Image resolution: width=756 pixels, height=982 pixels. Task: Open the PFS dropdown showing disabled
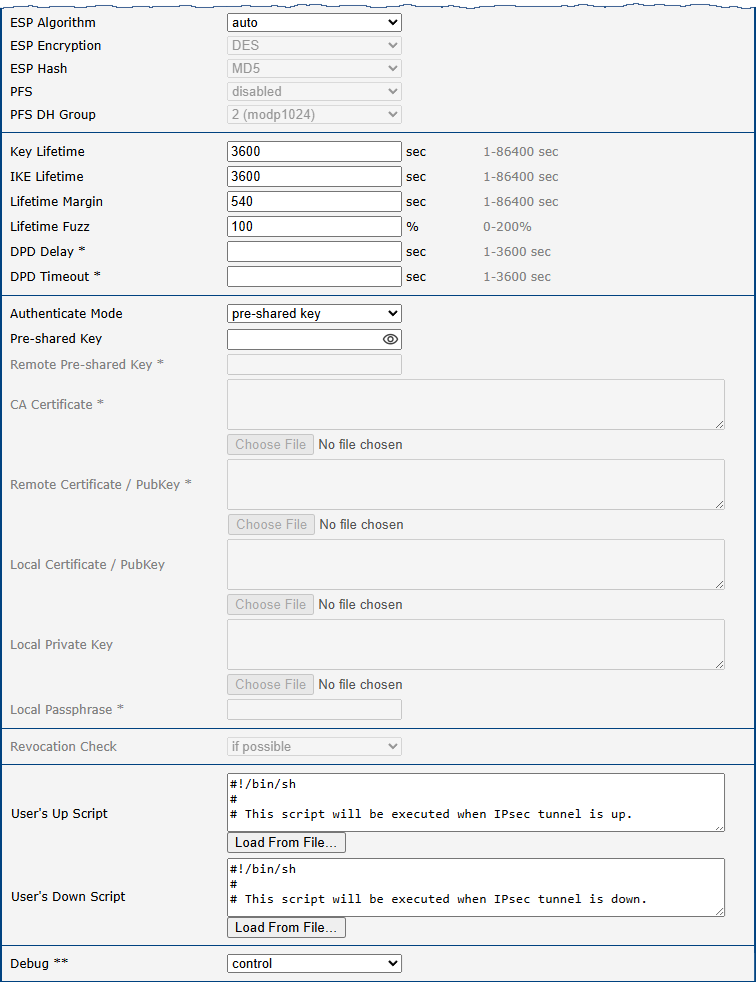coord(314,91)
